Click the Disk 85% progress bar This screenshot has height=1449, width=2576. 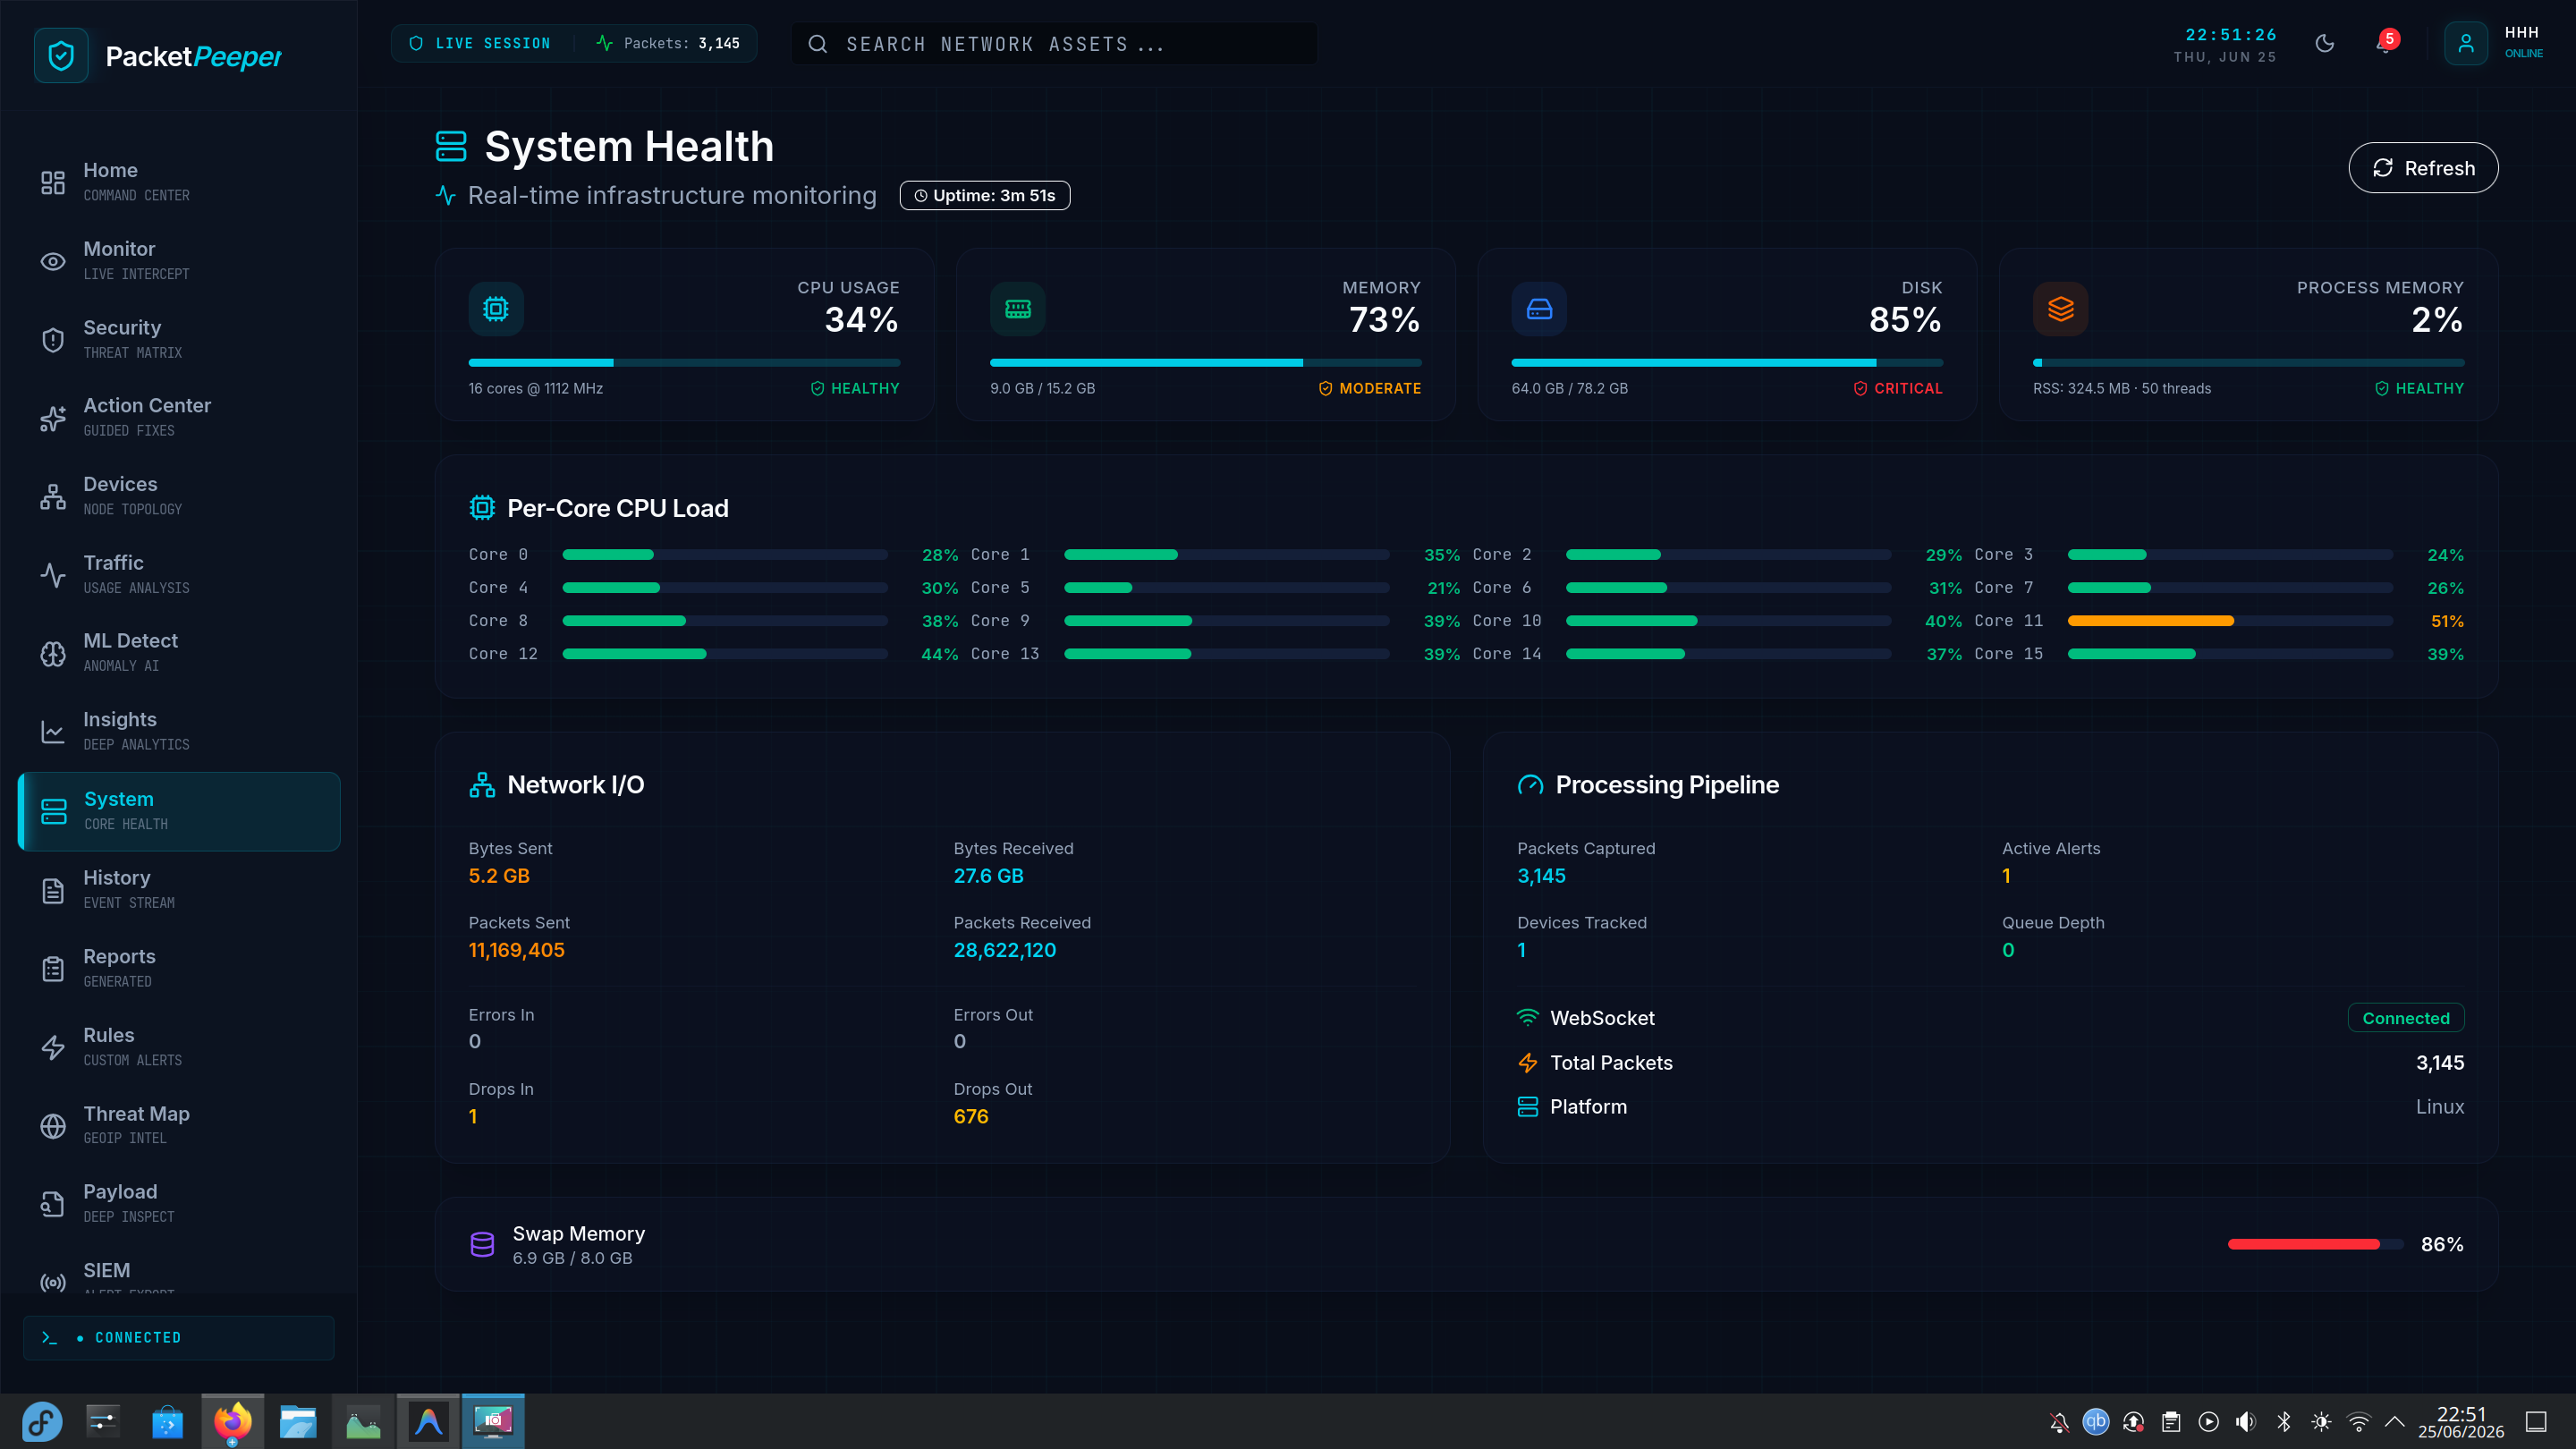1727,362
